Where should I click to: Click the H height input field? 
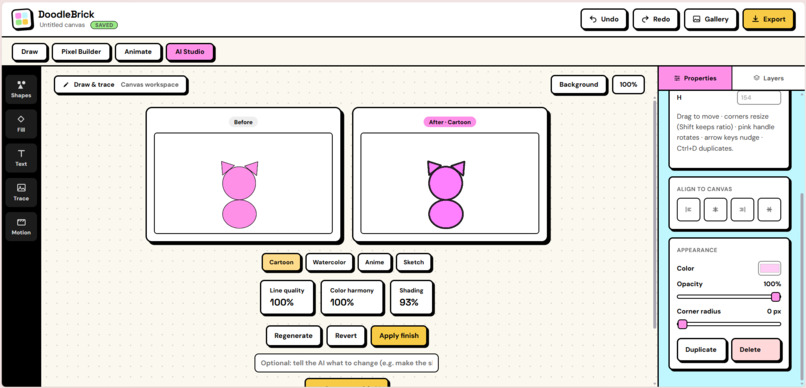click(759, 98)
